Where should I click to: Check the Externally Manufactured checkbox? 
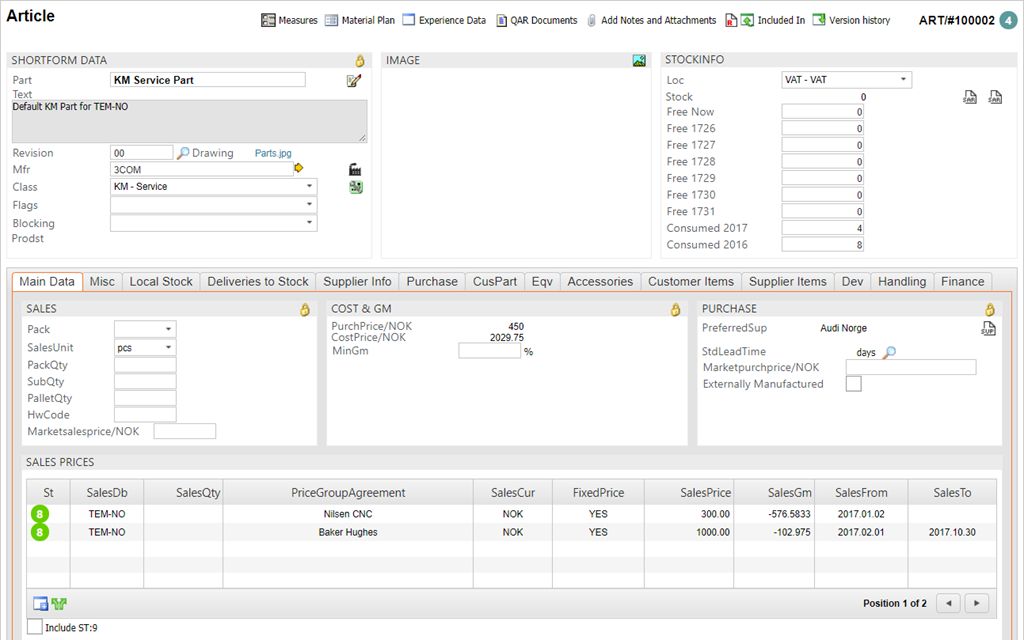(853, 384)
